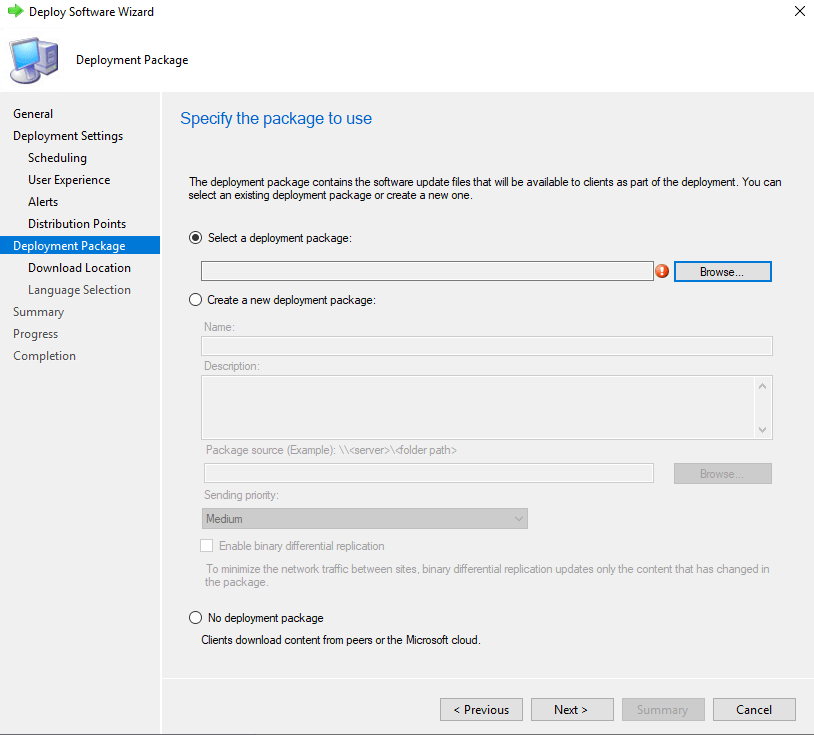Open the Sending priority Medium dropdown

[364, 519]
